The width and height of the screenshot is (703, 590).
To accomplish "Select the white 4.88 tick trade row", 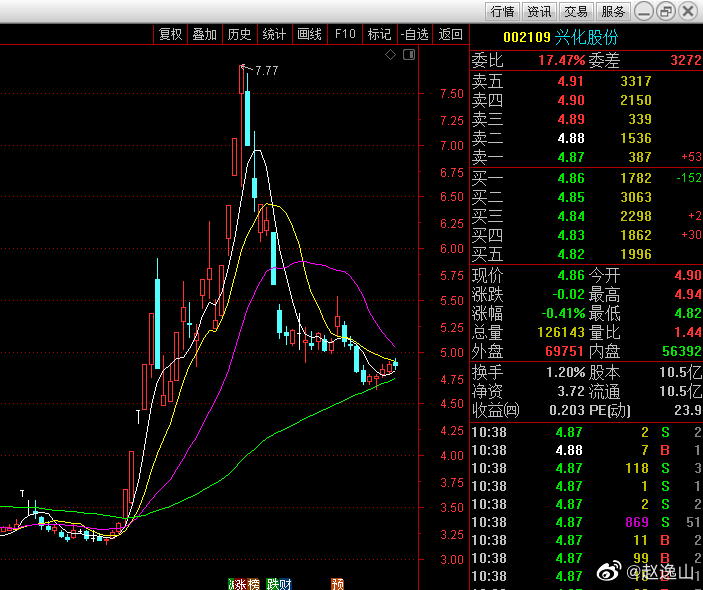I will pyautogui.click(x=586, y=450).
